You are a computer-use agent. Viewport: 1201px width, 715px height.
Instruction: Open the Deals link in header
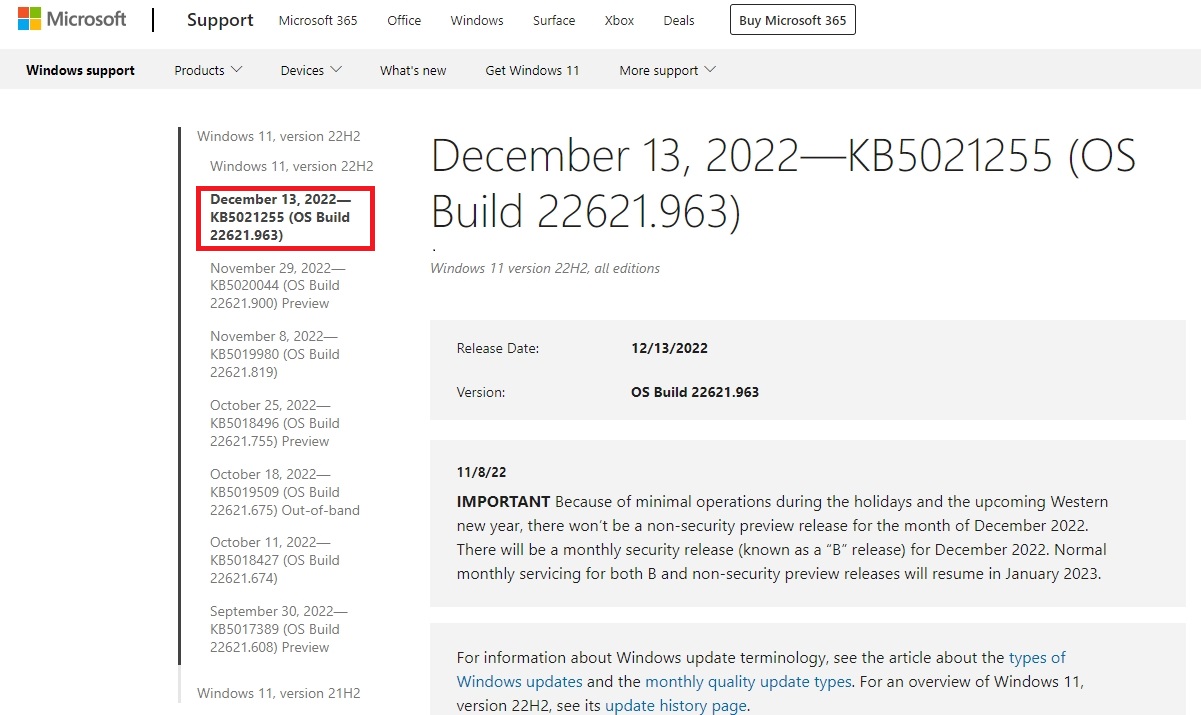coord(679,21)
